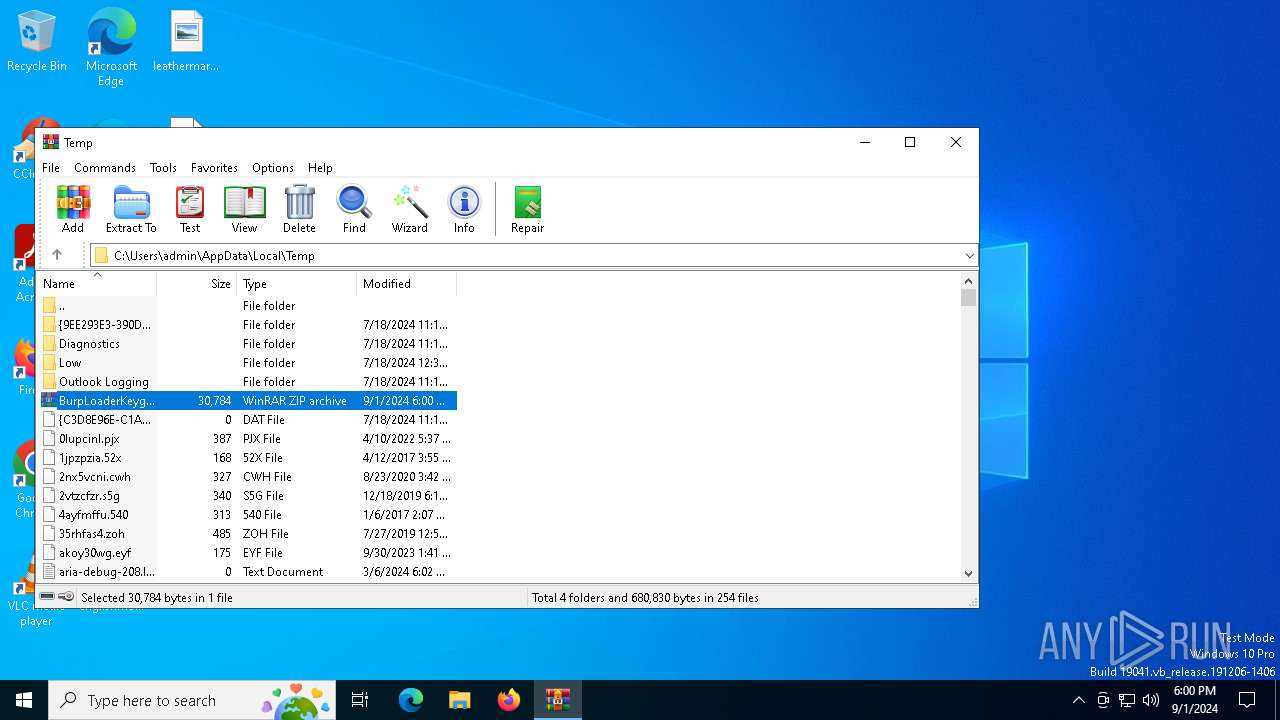This screenshot has height=720, width=1280.
Task: Select file 2nx5vcni.cwh
Action: [248, 477]
